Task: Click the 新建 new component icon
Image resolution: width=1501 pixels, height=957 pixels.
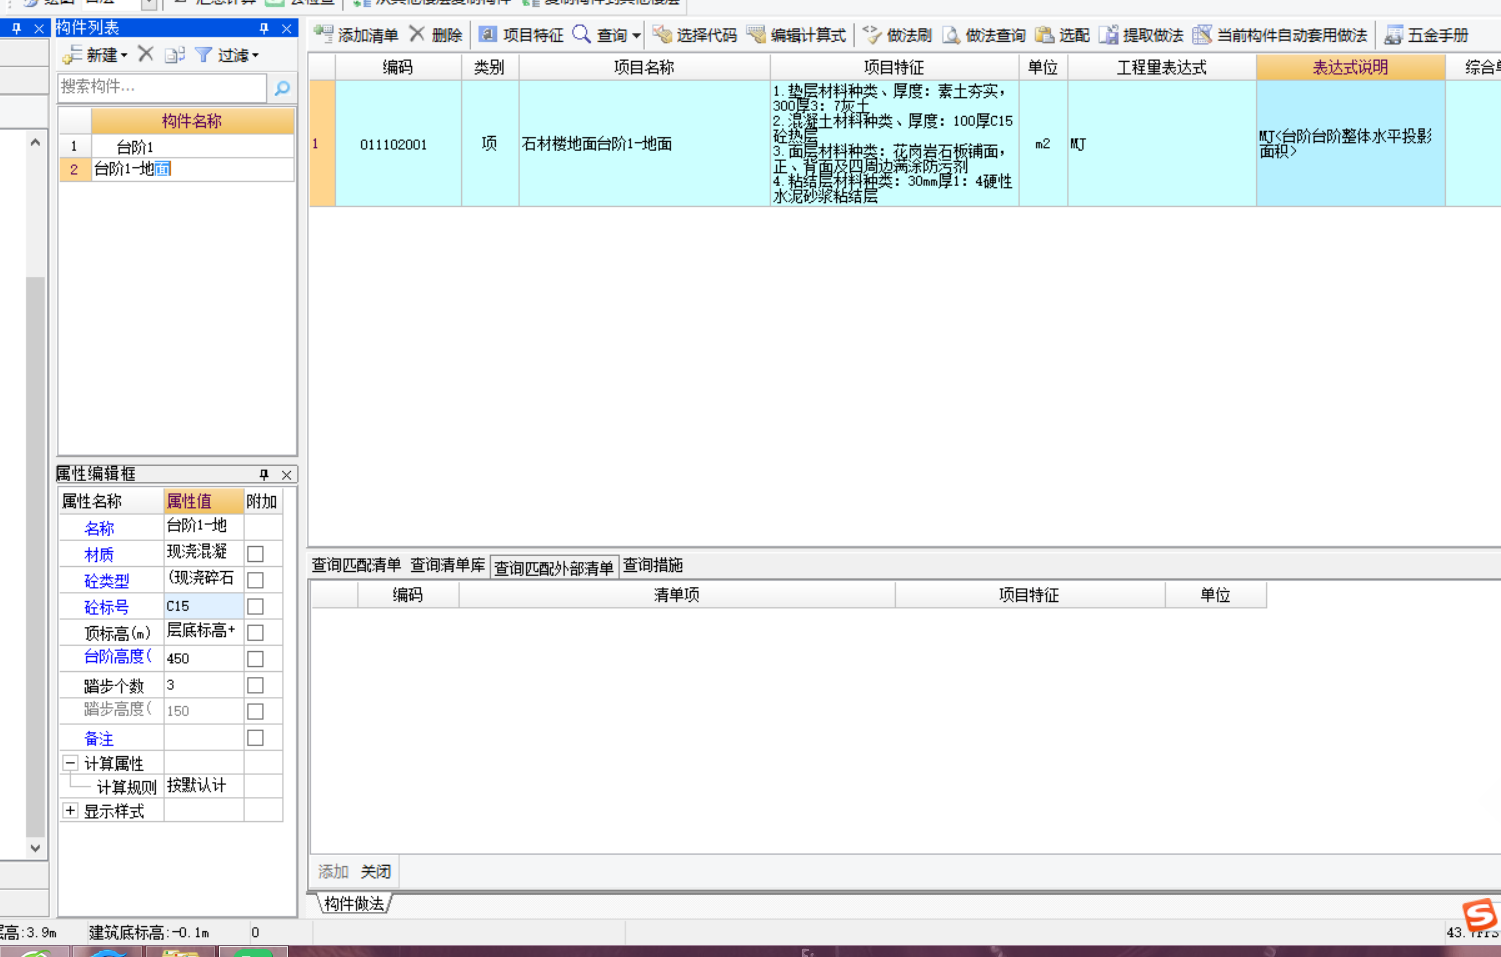Action: pyautogui.click(x=72, y=54)
